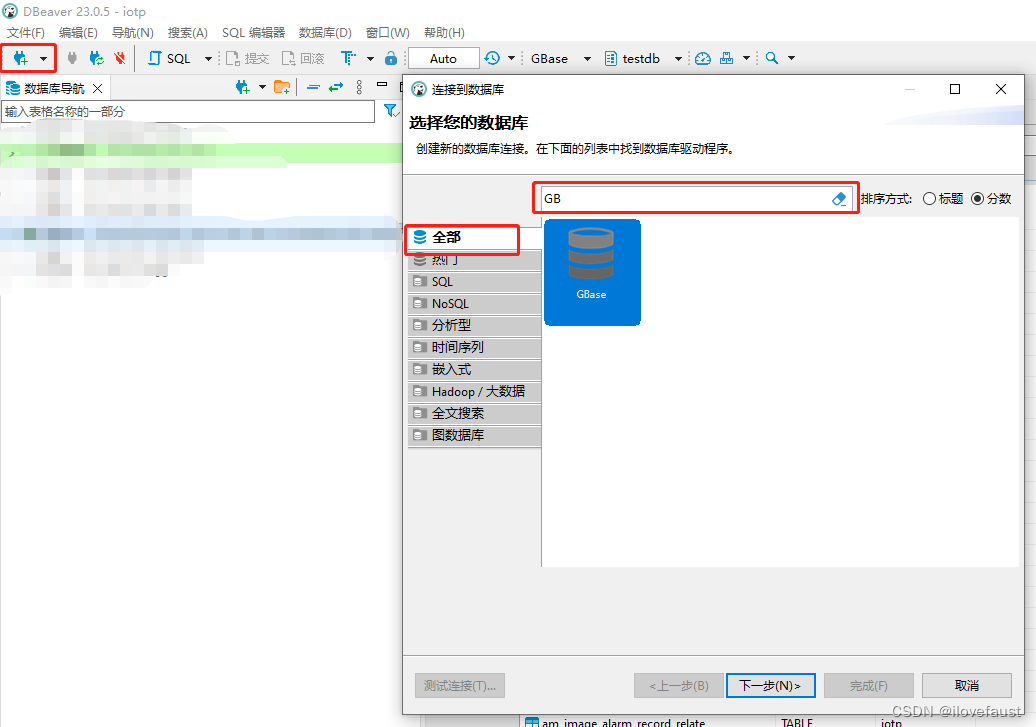The image size is (1036, 727).
Task: Click the transaction log clock icon
Action: pos(492,58)
